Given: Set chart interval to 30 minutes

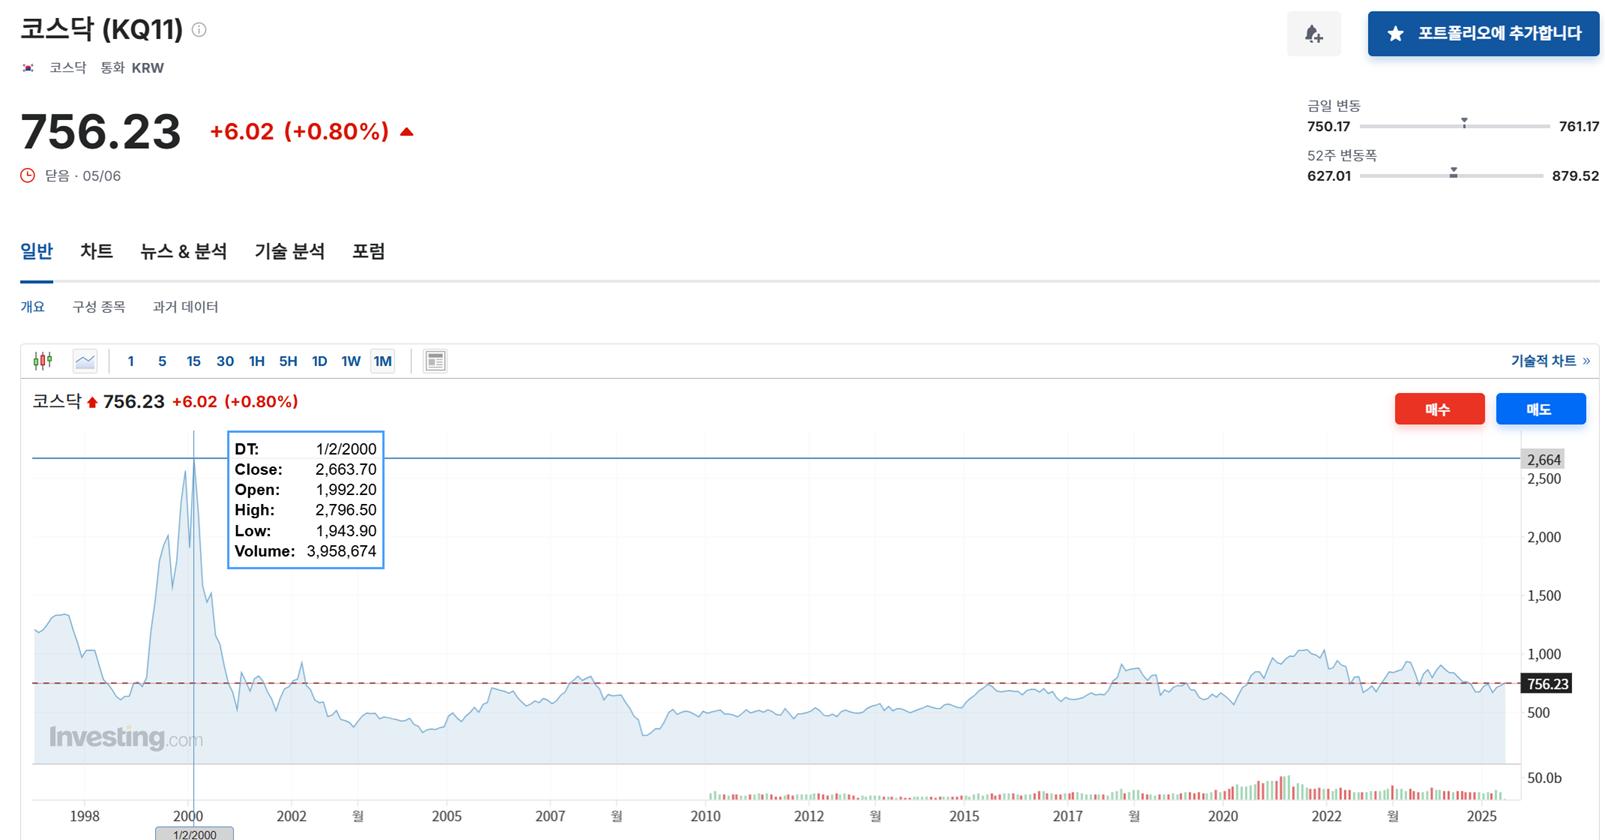Looking at the screenshot, I should point(225,361).
